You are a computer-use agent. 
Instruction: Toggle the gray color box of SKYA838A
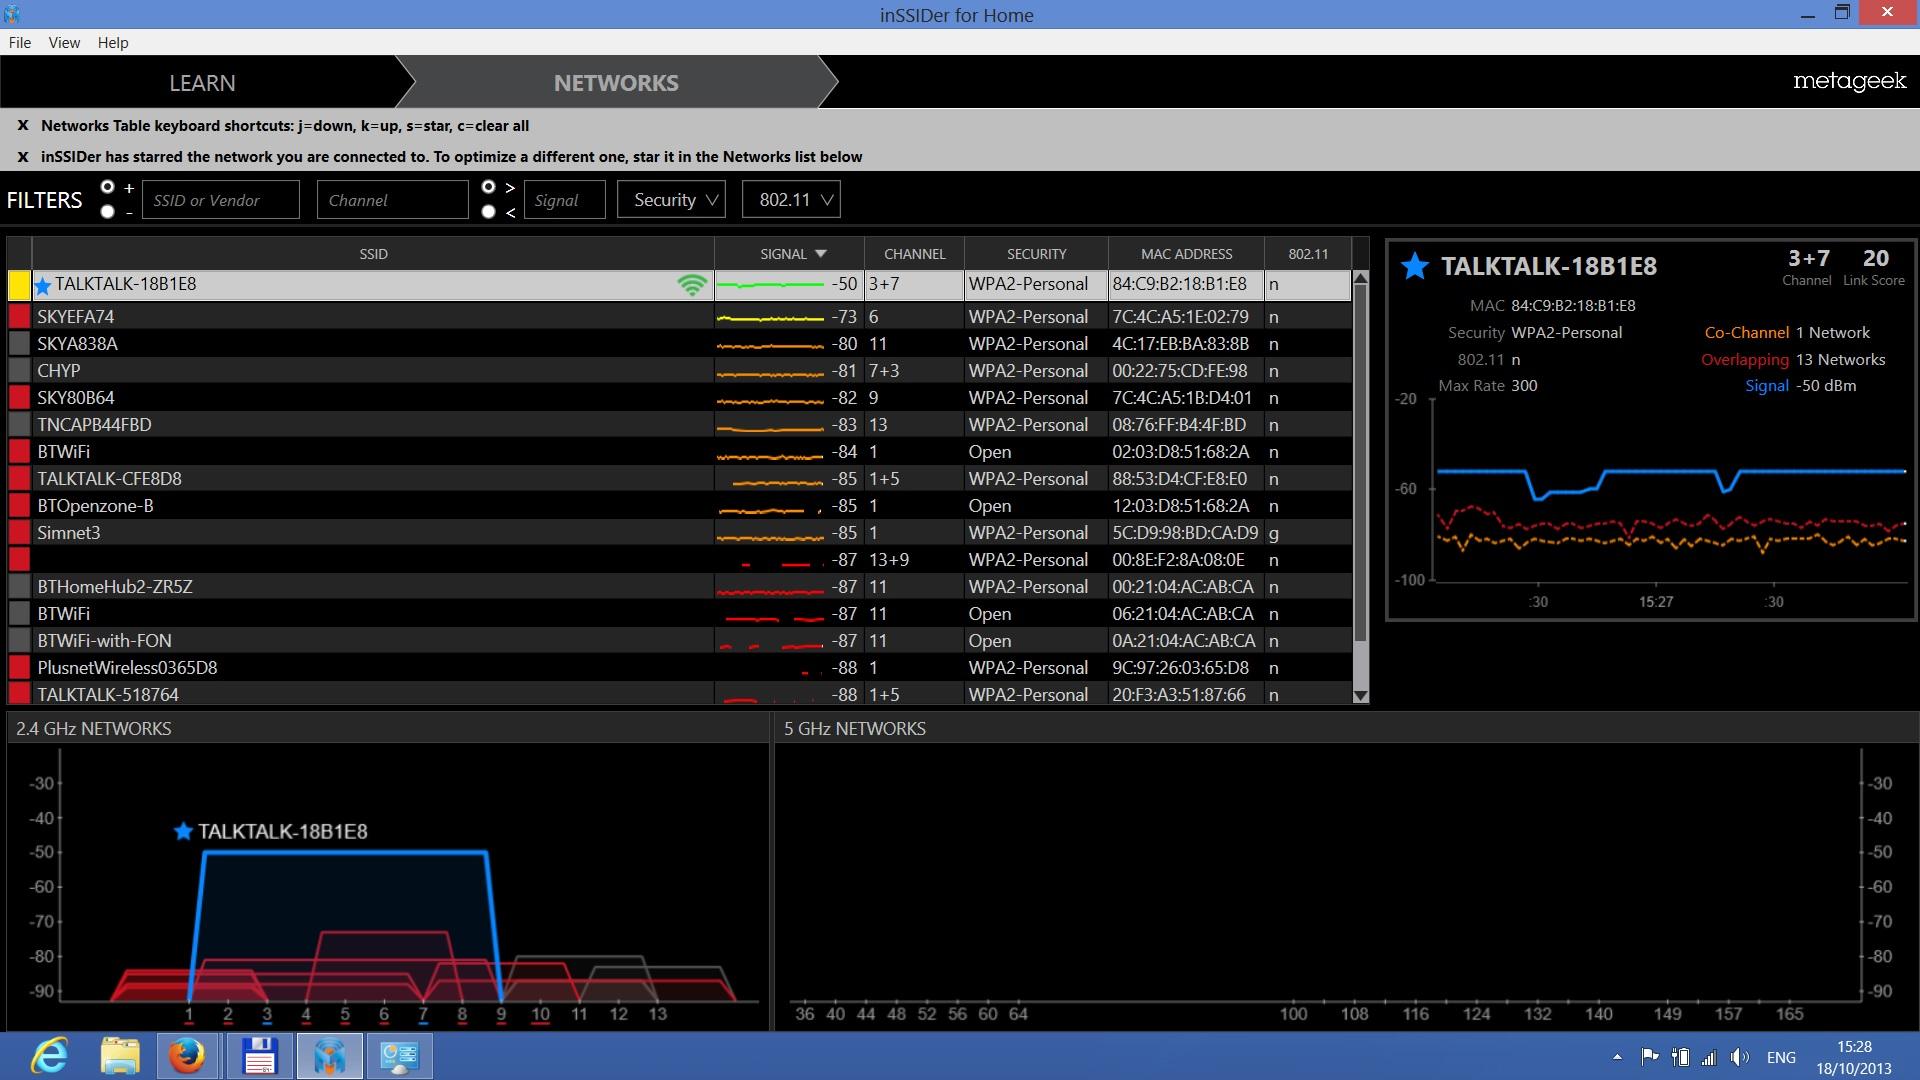(19, 344)
